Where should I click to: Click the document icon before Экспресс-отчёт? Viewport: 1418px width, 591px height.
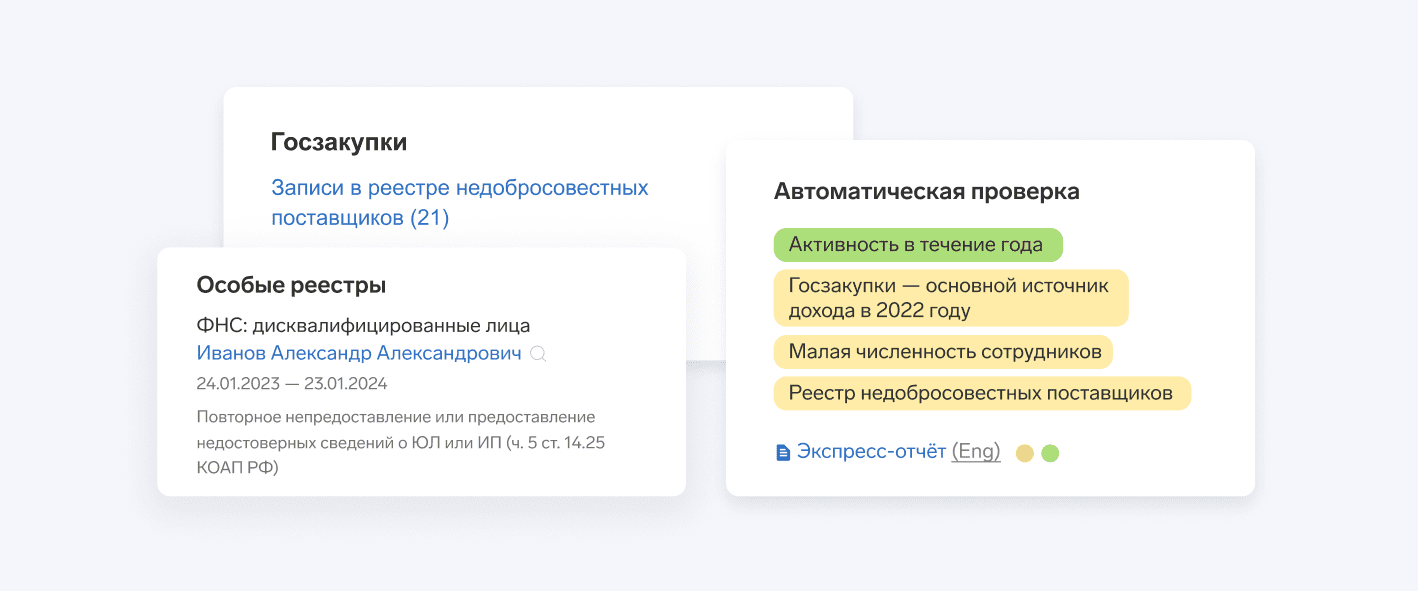point(783,453)
